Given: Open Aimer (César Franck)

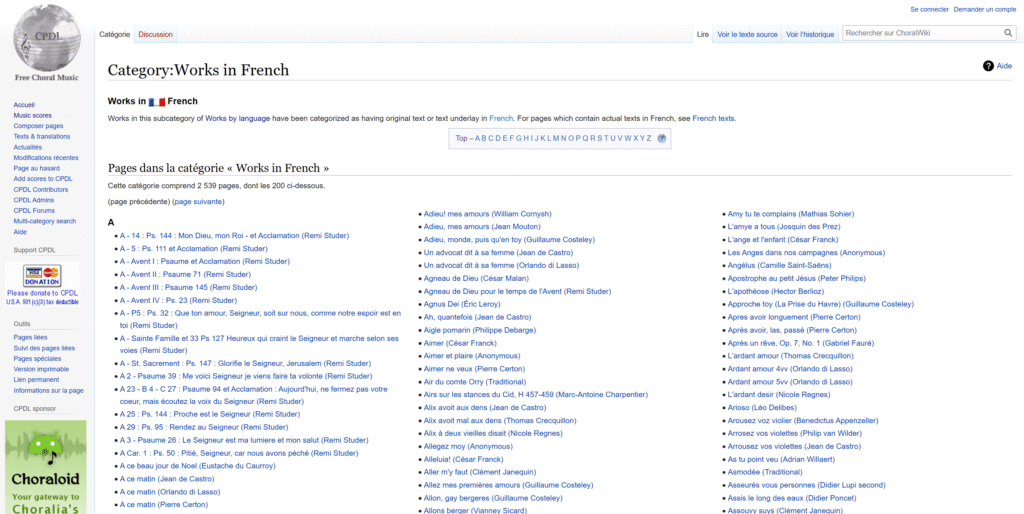Looking at the screenshot, I should (x=460, y=343).
